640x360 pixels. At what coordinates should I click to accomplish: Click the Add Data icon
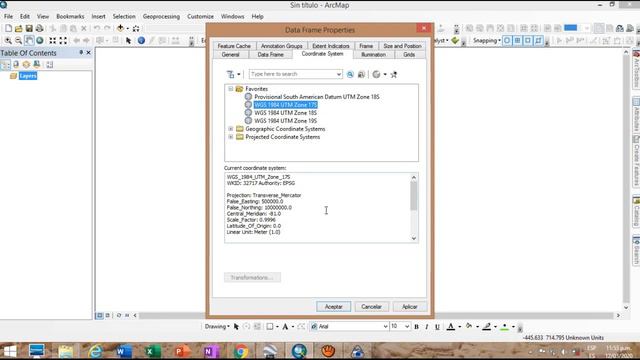120,28
